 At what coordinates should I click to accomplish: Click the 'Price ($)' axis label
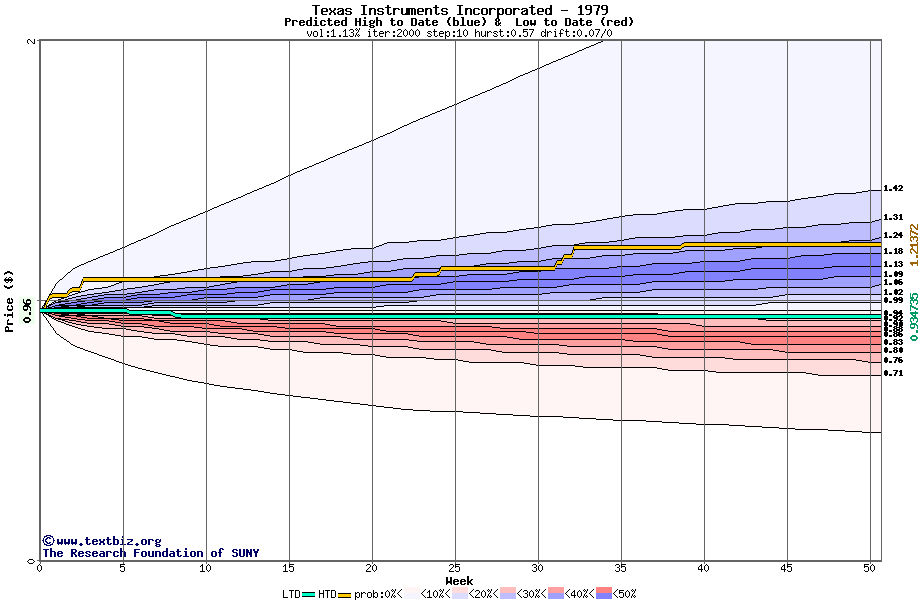[9, 301]
